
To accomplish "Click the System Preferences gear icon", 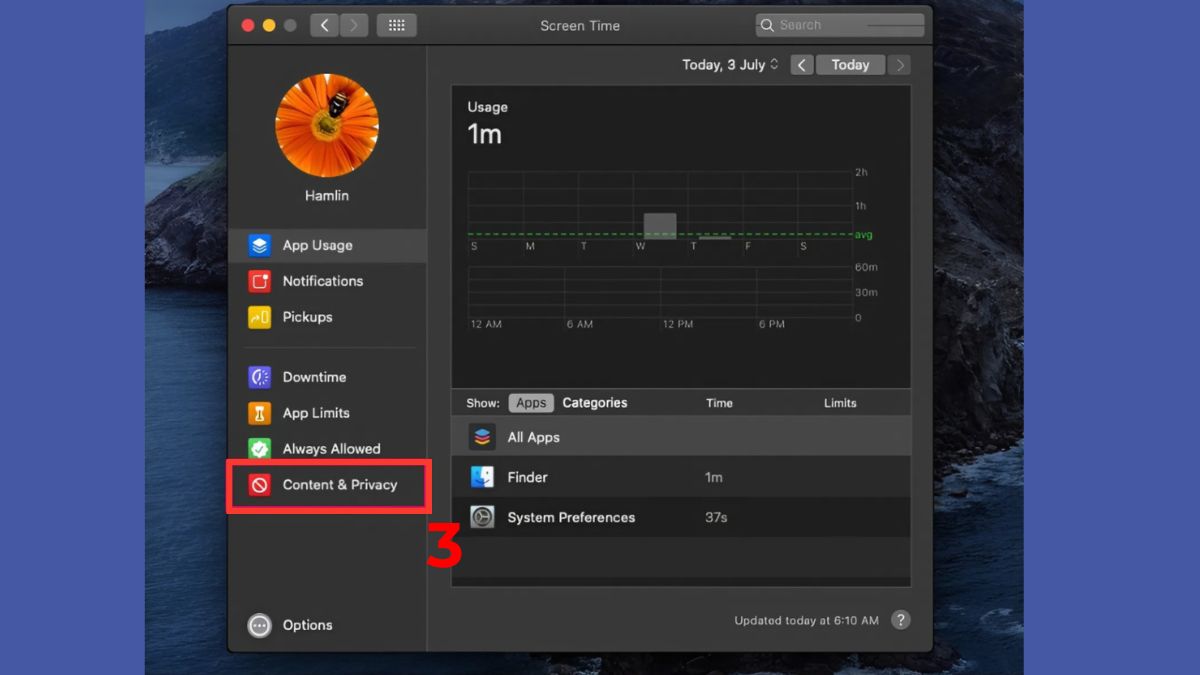I will [482, 517].
